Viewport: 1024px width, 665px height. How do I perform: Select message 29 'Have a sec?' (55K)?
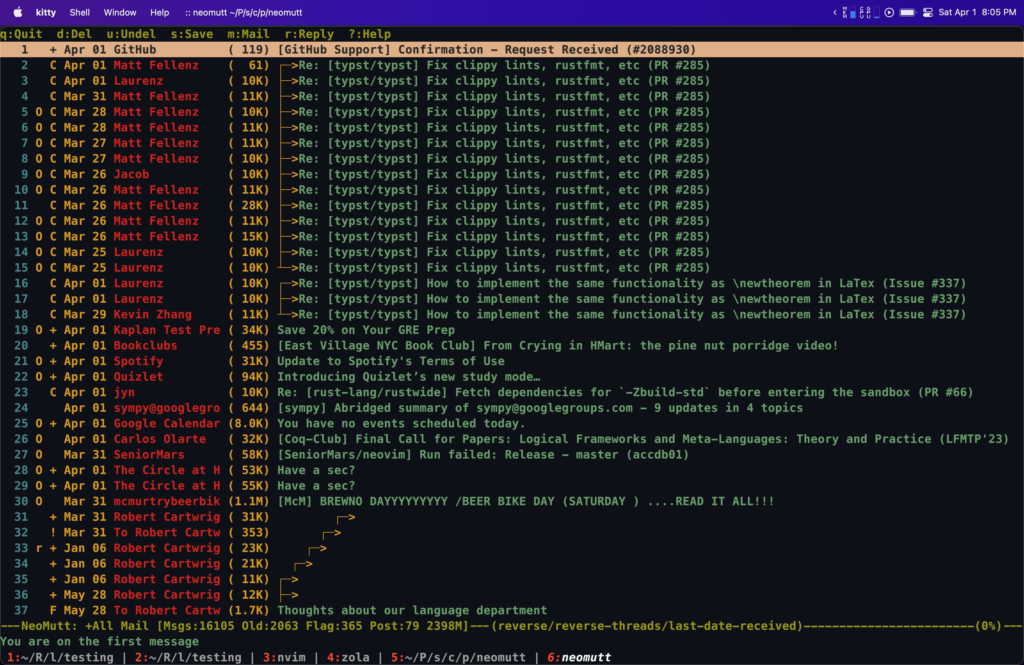click(512, 486)
